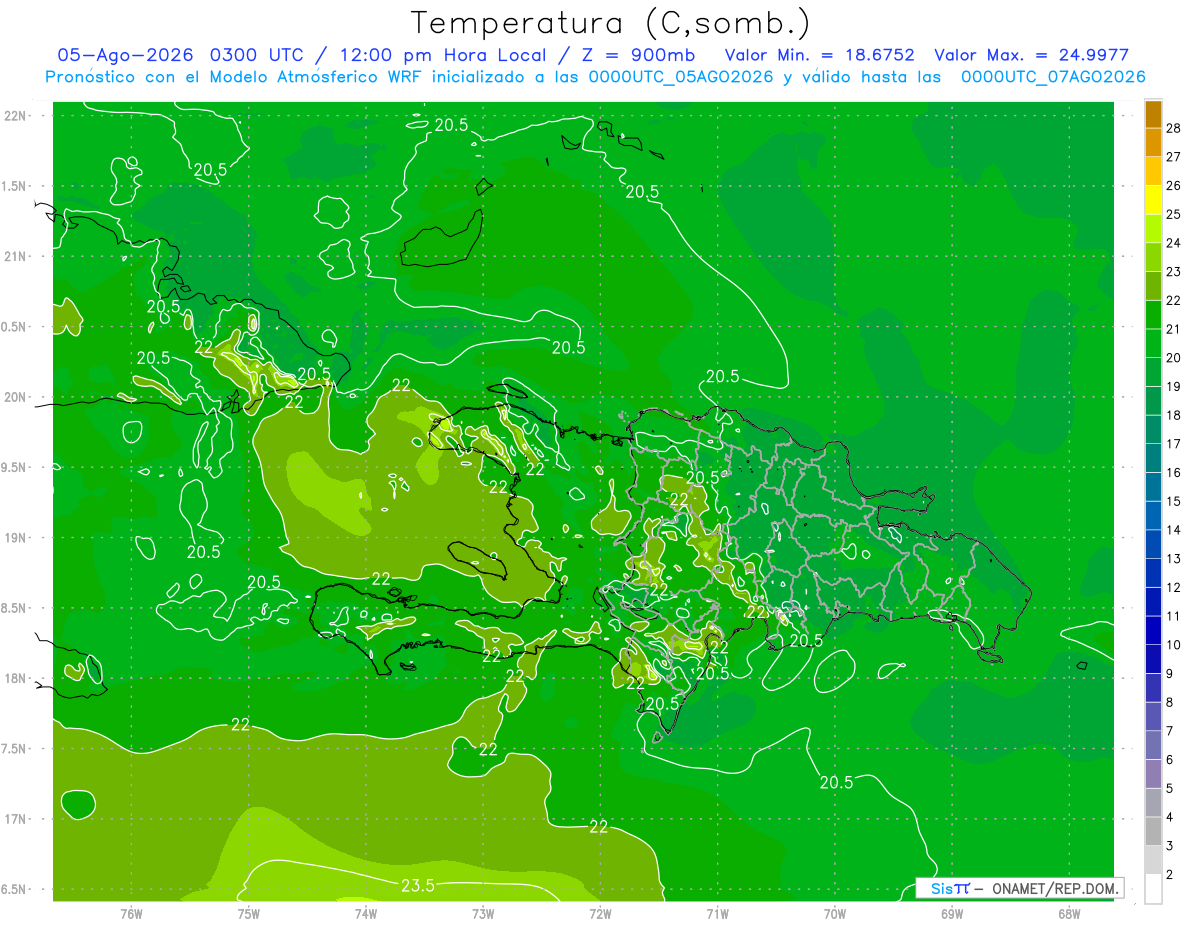This screenshot has height=927, width=1200.
Task: Click the "23.5" contour label
Action: coord(417,885)
